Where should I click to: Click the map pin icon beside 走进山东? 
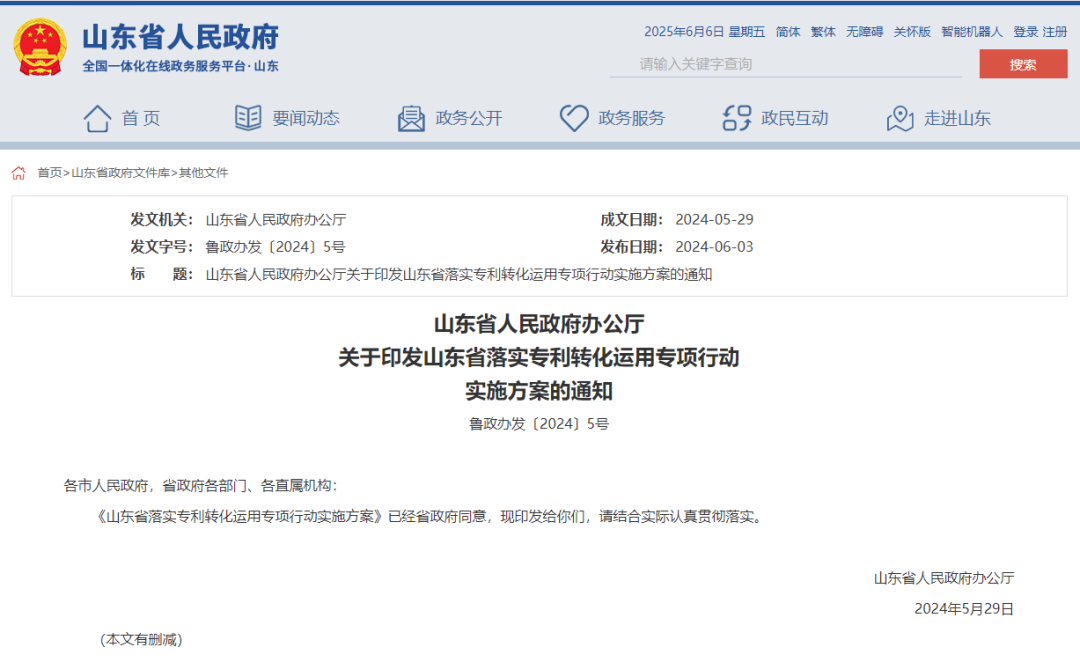[900, 118]
